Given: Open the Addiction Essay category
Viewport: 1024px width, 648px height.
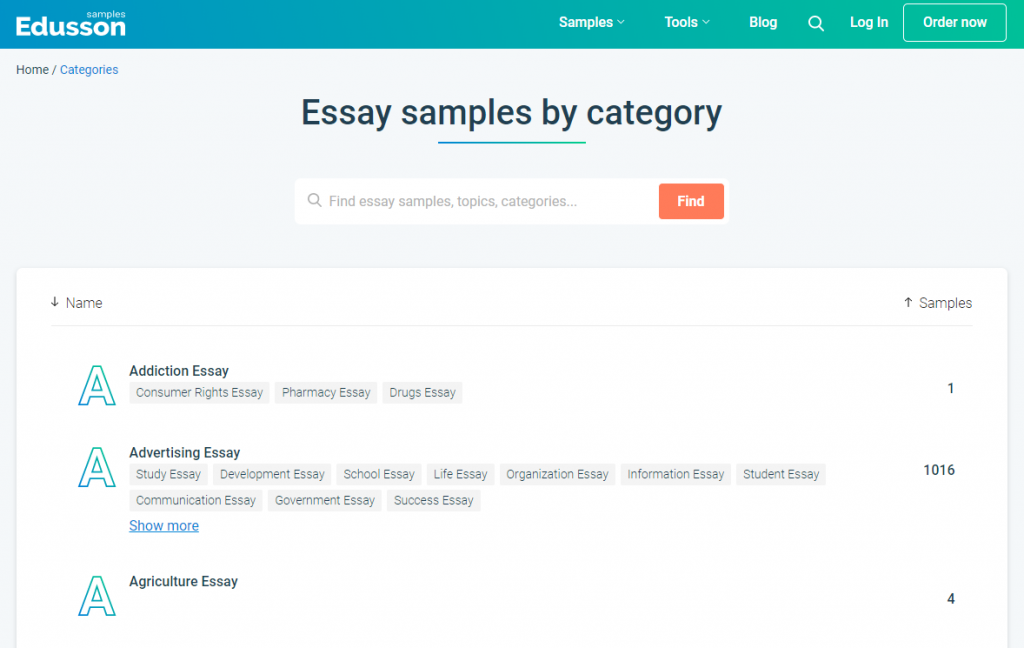Looking at the screenshot, I should click(179, 371).
